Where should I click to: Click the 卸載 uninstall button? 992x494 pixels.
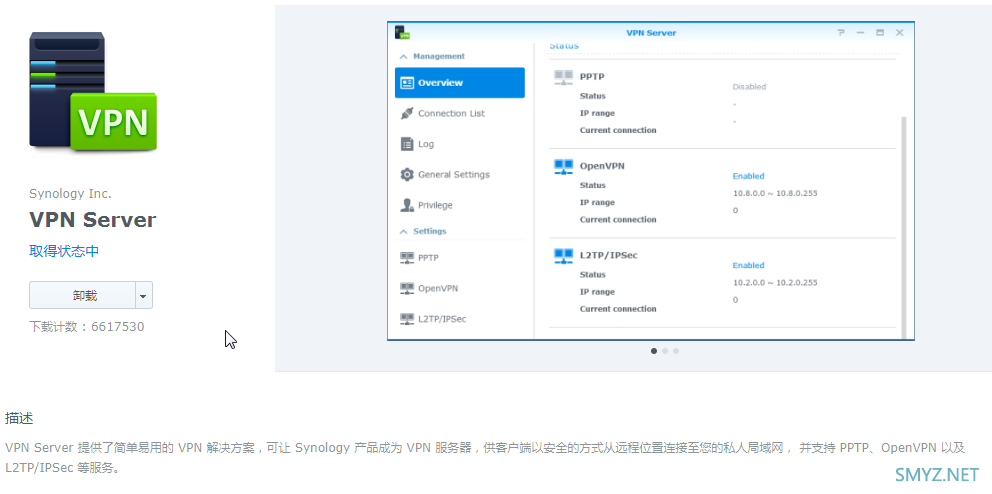pos(82,295)
